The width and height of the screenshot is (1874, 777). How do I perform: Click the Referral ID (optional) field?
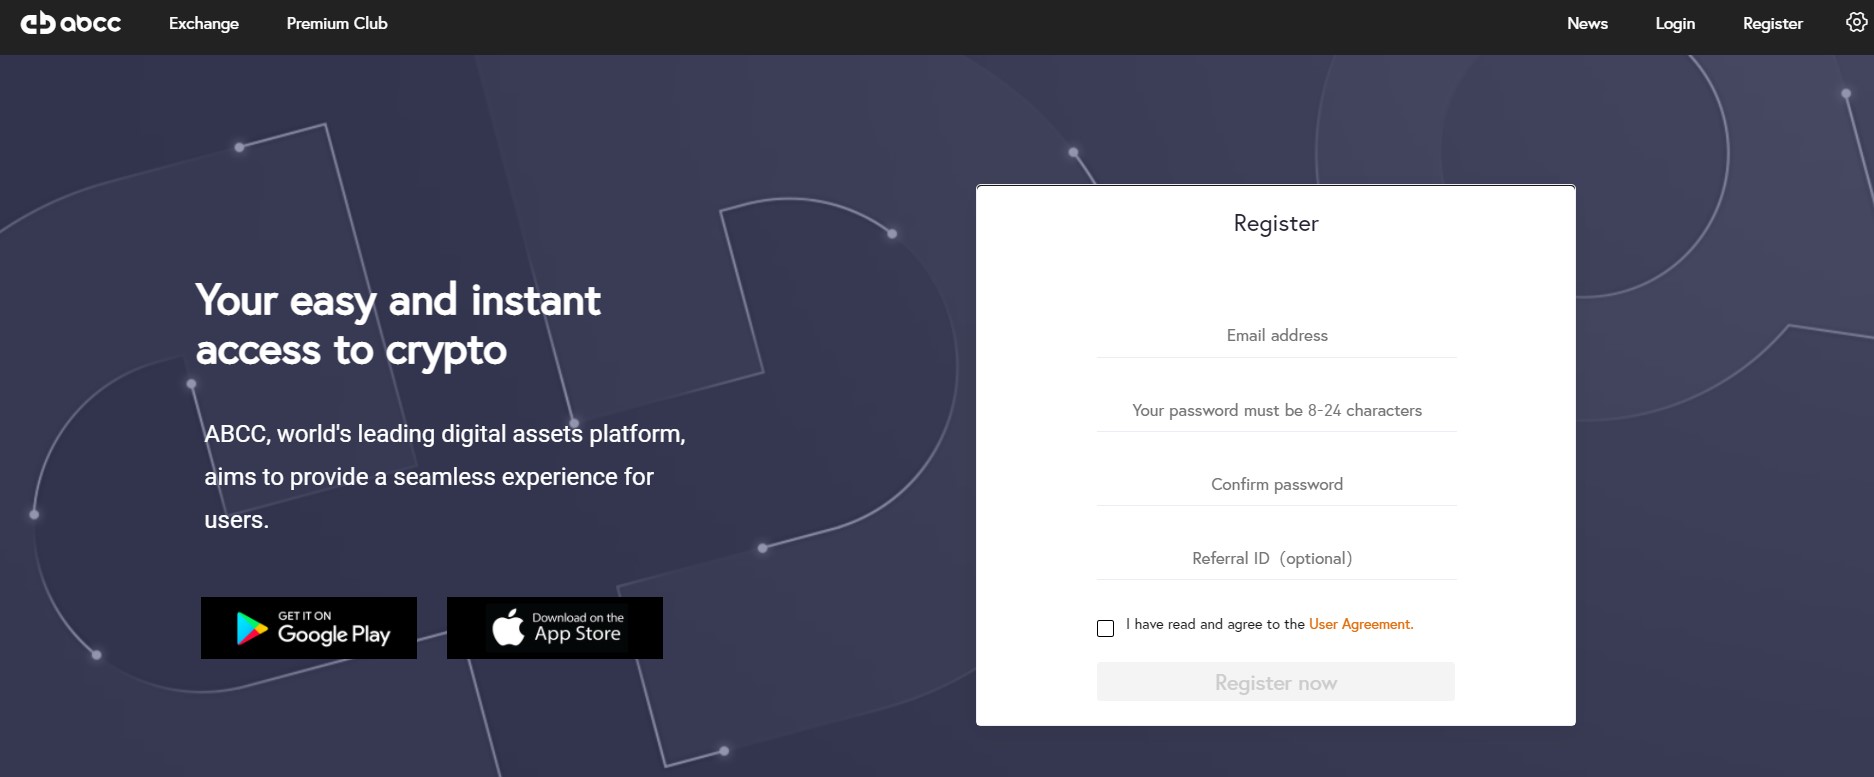(1276, 558)
